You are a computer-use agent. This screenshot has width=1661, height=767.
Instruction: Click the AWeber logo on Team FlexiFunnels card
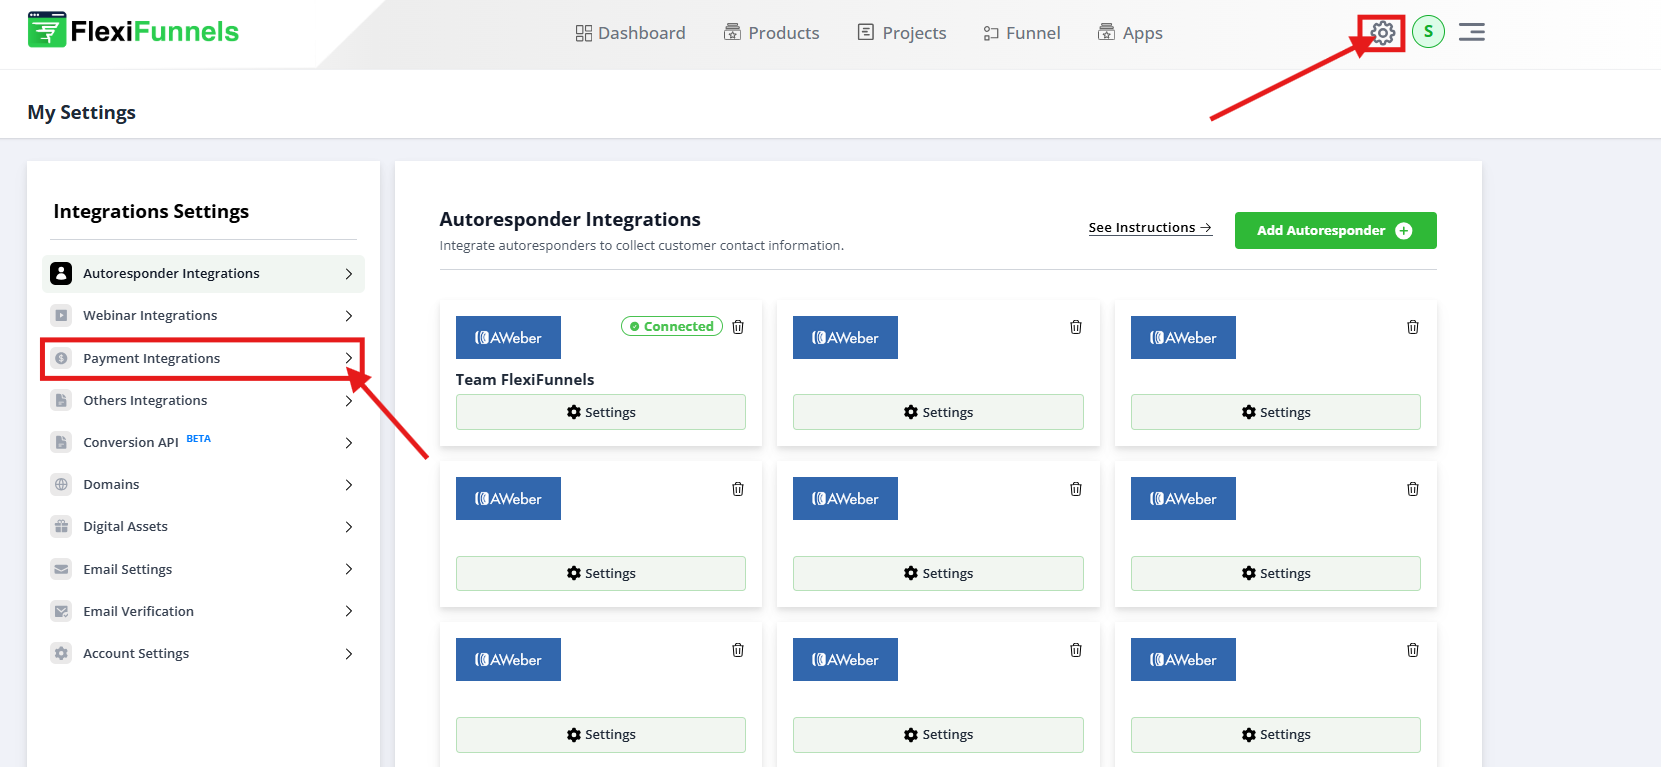pyautogui.click(x=508, y=338)
